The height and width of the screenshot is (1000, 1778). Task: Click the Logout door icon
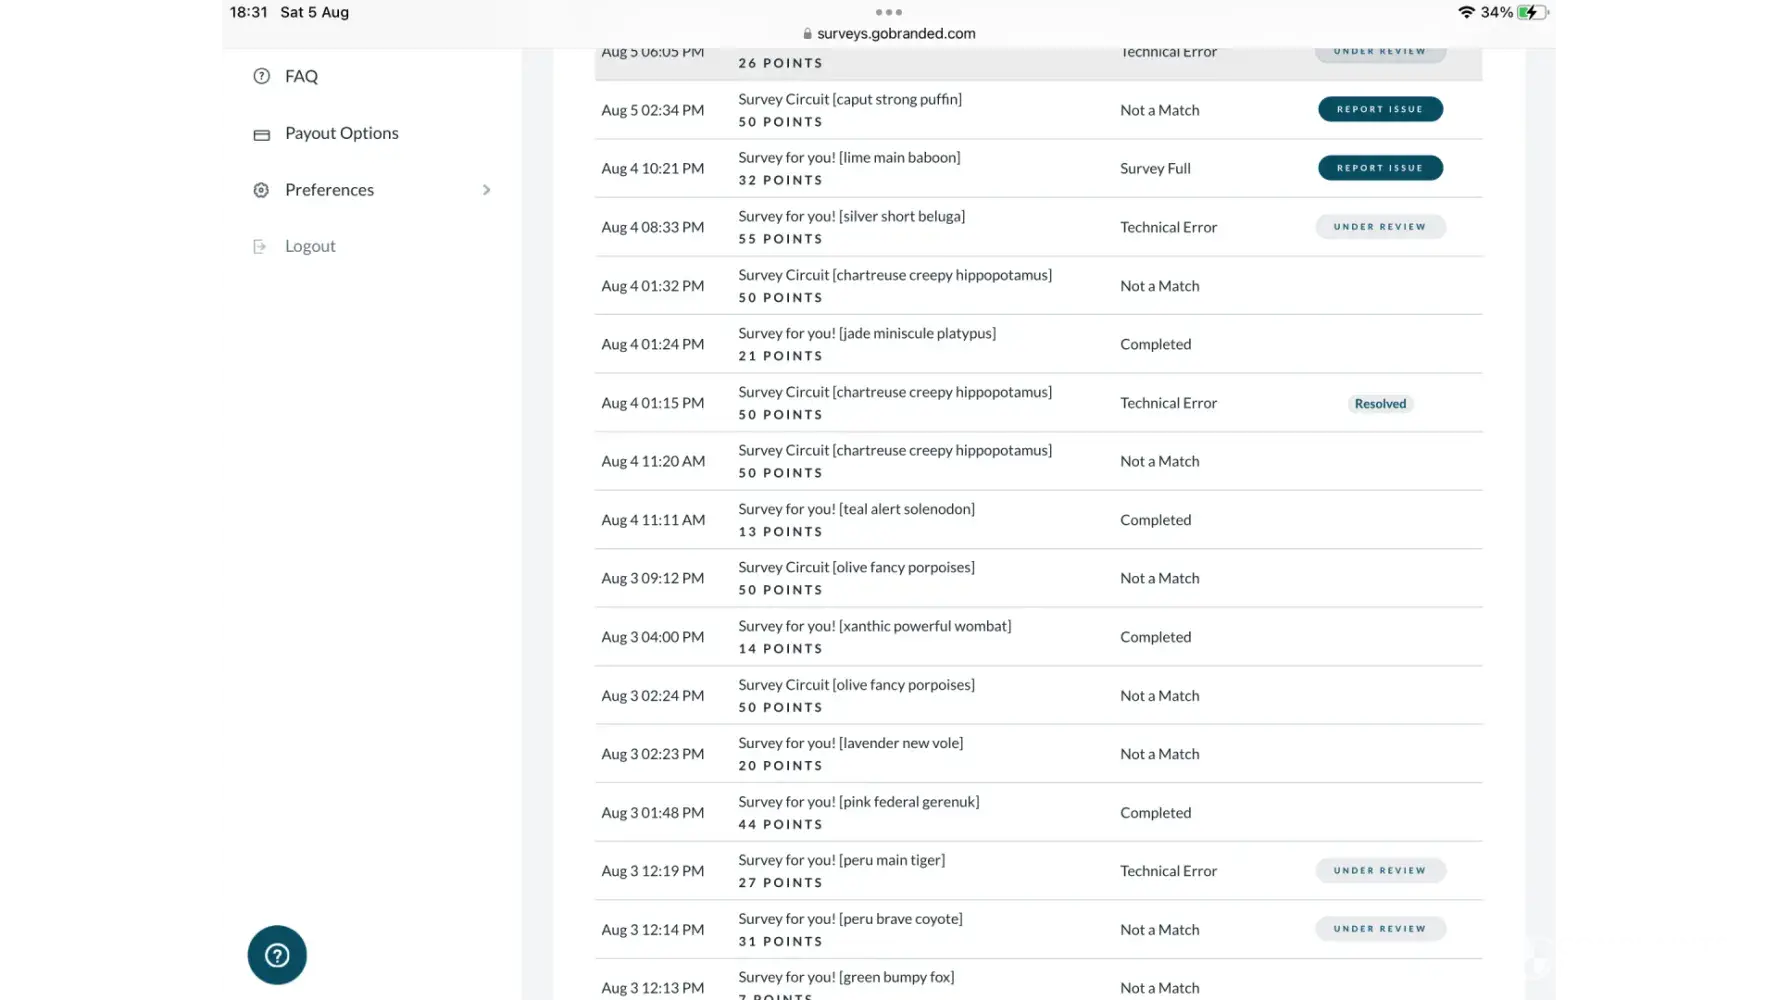pos(260,247)
